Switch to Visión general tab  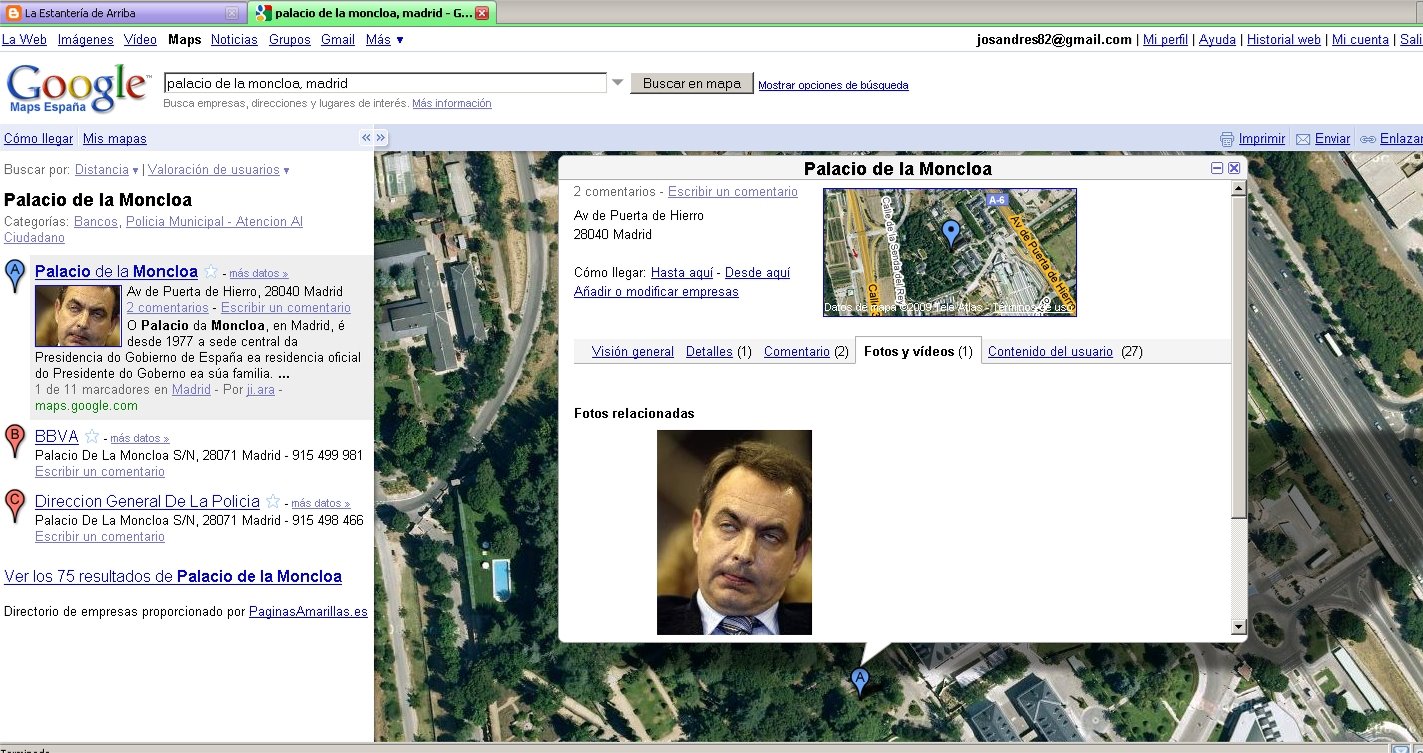pos(632,352)
